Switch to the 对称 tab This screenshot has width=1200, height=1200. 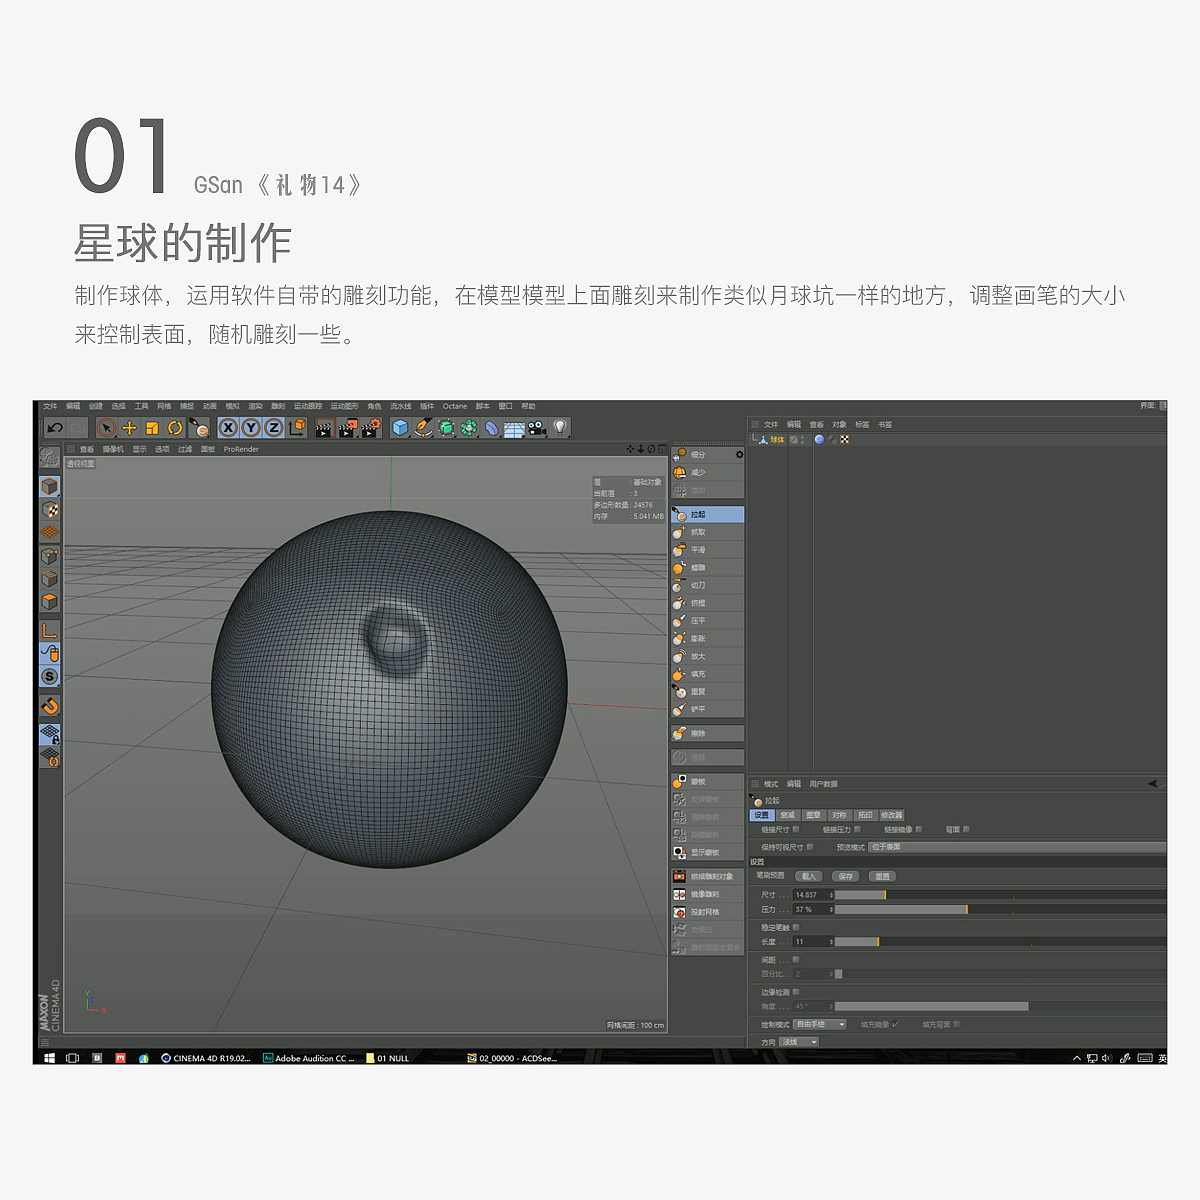(x=839, y=815)
